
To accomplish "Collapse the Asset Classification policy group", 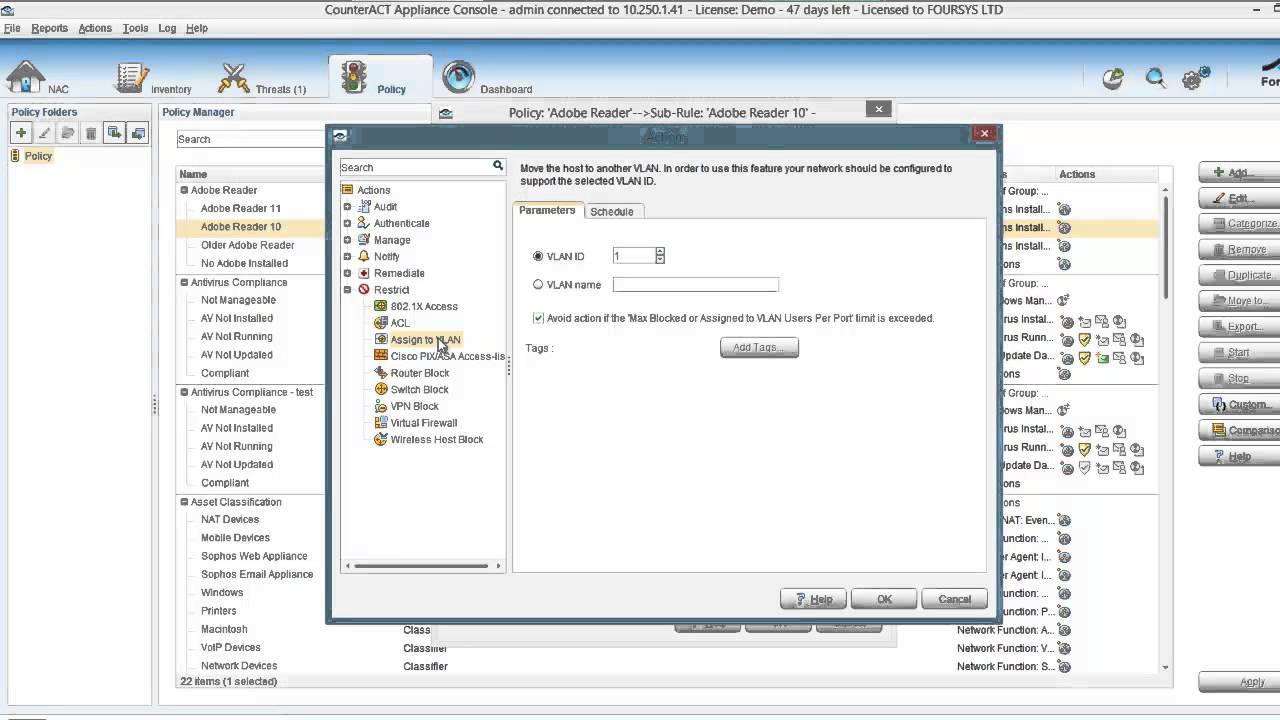I will coord(184,502).
